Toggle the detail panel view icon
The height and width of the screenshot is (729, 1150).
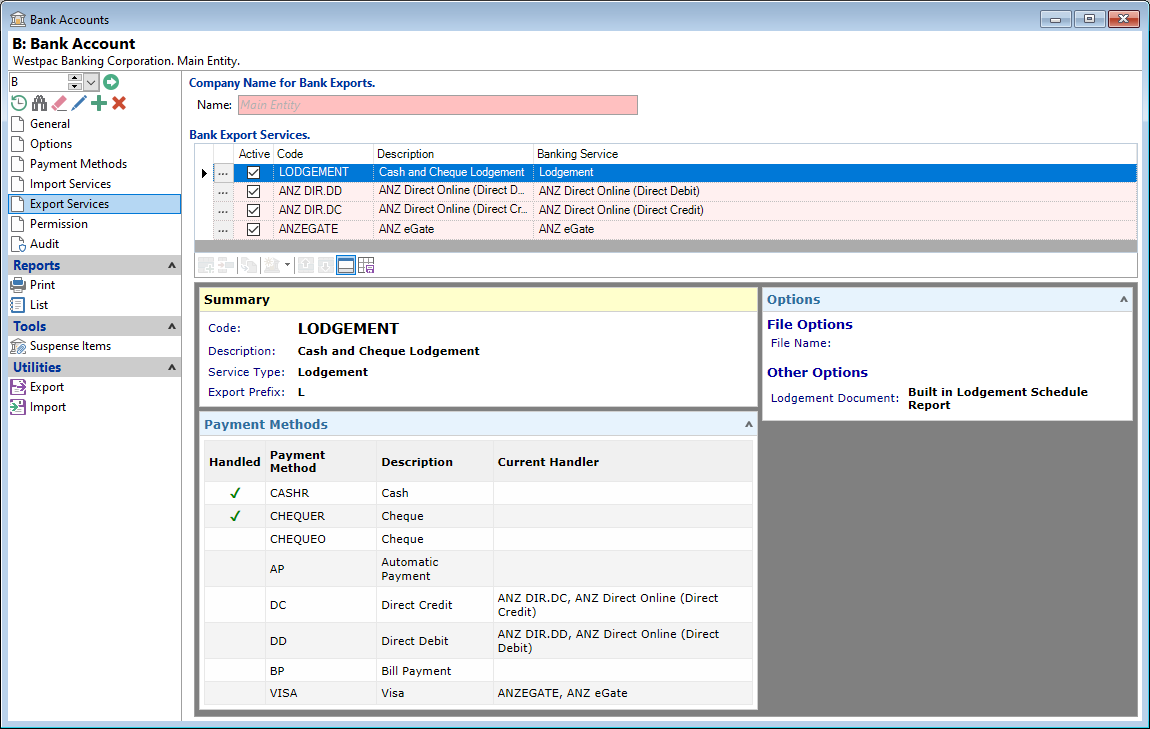346,265
